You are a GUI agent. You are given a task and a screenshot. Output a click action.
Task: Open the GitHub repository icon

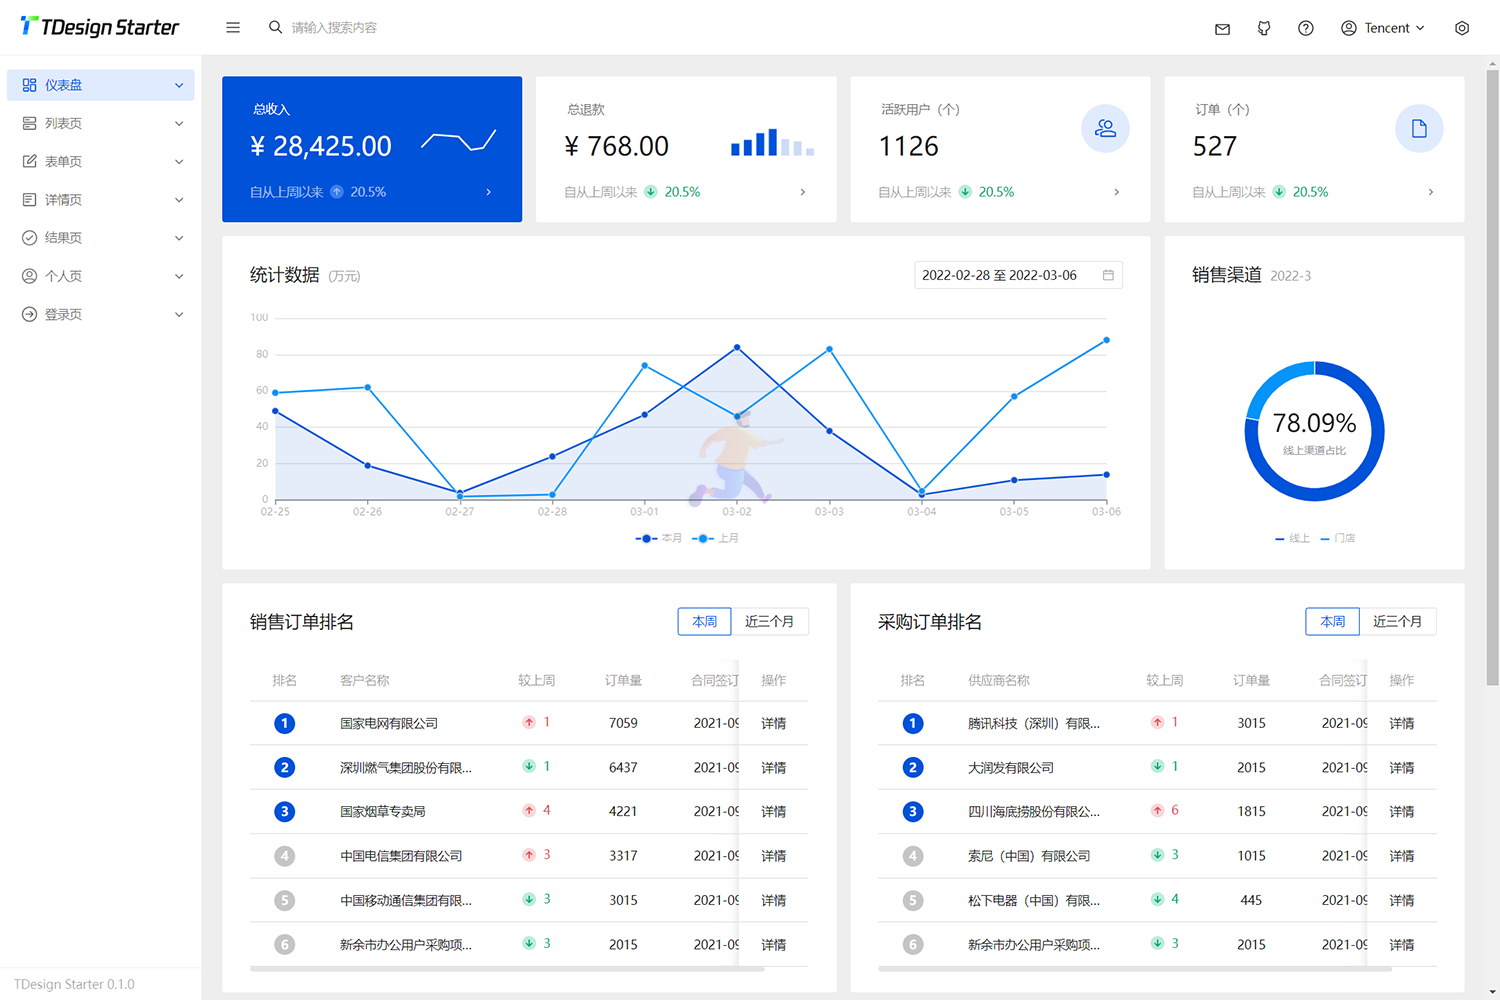point(1264,28)
